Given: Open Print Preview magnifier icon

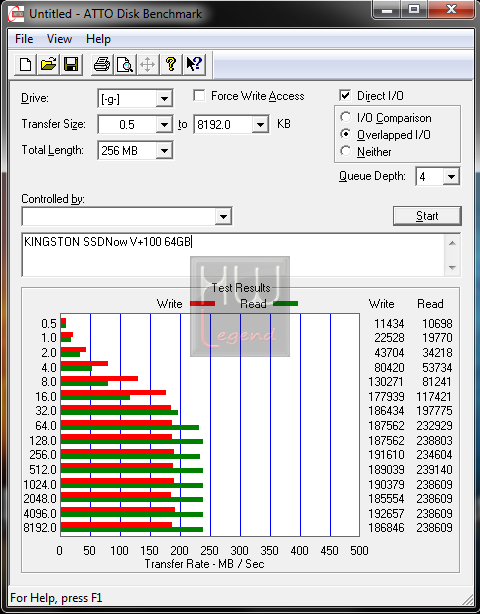Looking at the screenshot, I should pos(125,64).
